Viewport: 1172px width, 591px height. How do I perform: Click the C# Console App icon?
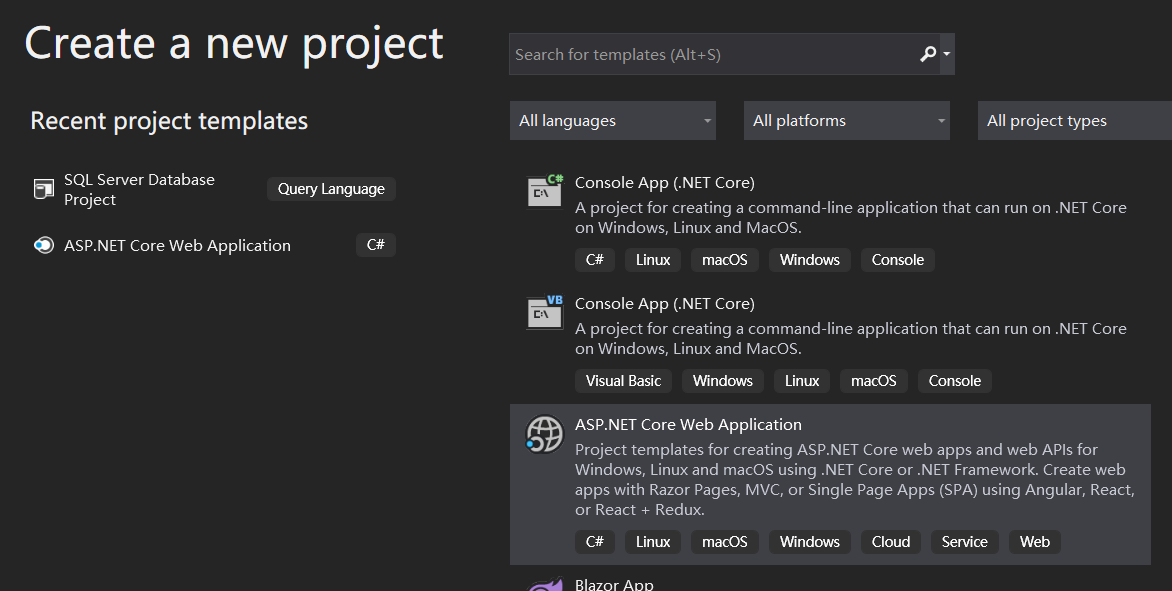[x=545, y=191]
